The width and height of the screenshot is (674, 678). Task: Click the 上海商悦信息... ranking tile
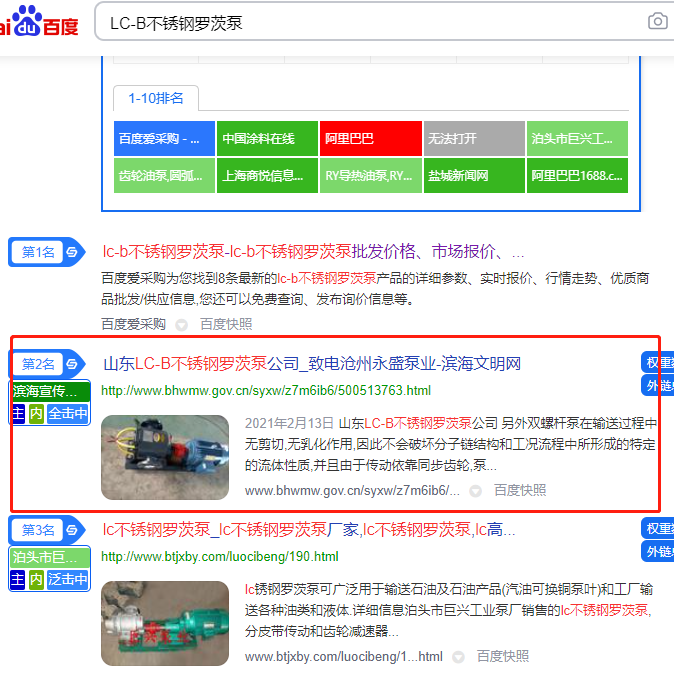click(267, 175)
